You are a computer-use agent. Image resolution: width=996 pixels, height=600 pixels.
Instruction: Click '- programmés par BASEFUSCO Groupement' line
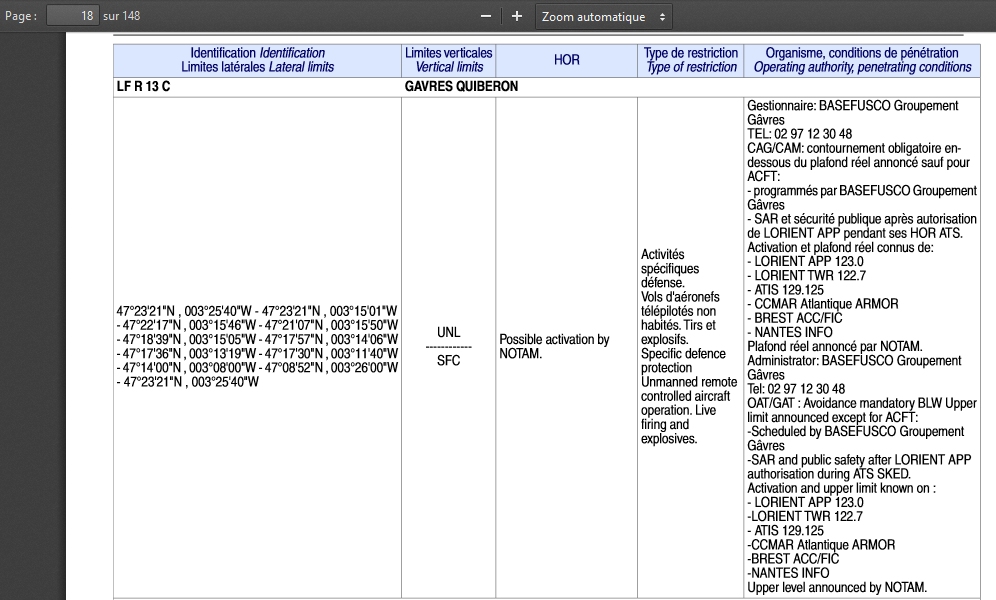pos(862,190)
